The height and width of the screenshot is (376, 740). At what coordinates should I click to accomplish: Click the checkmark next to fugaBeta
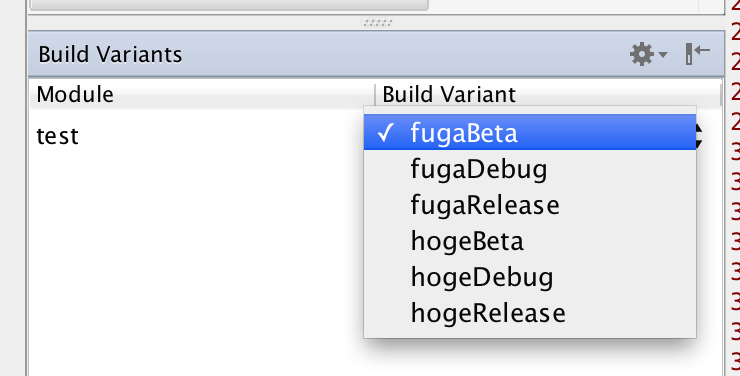[x=385, y=133]
